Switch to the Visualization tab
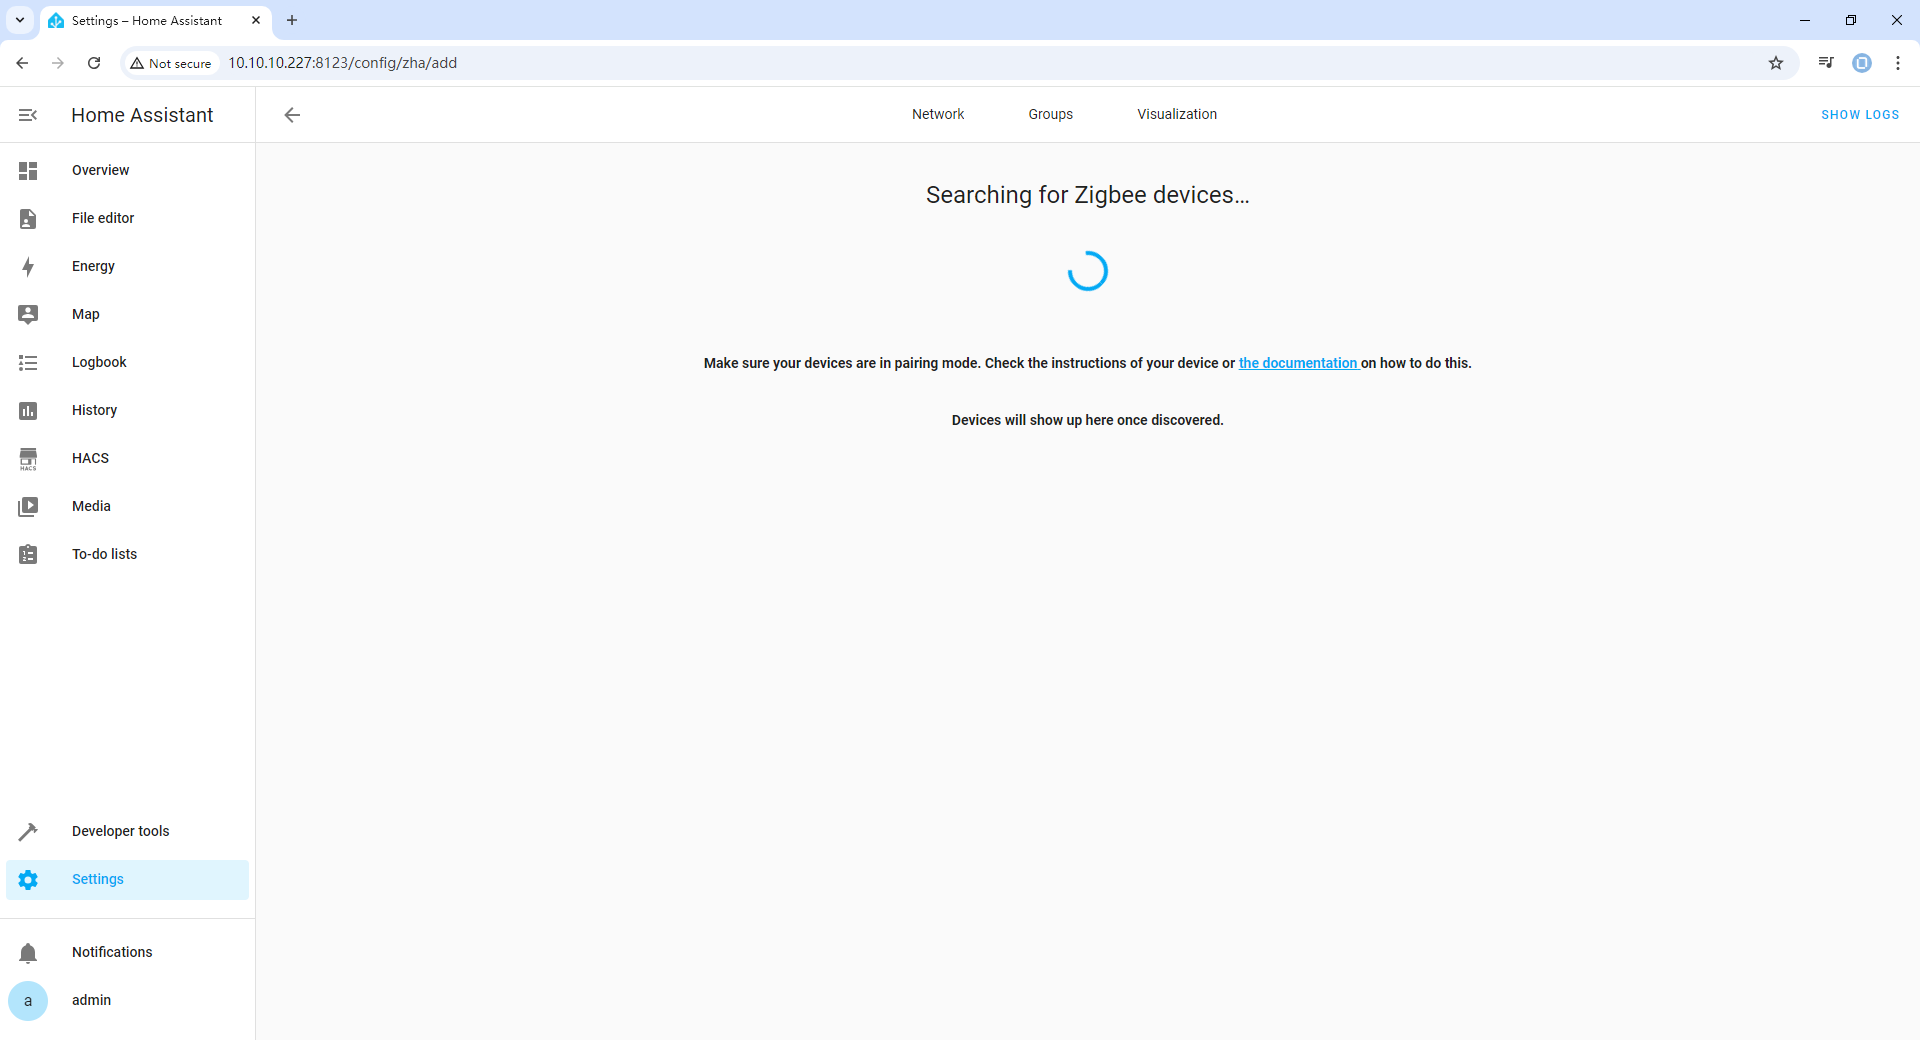 point(1176,114)
